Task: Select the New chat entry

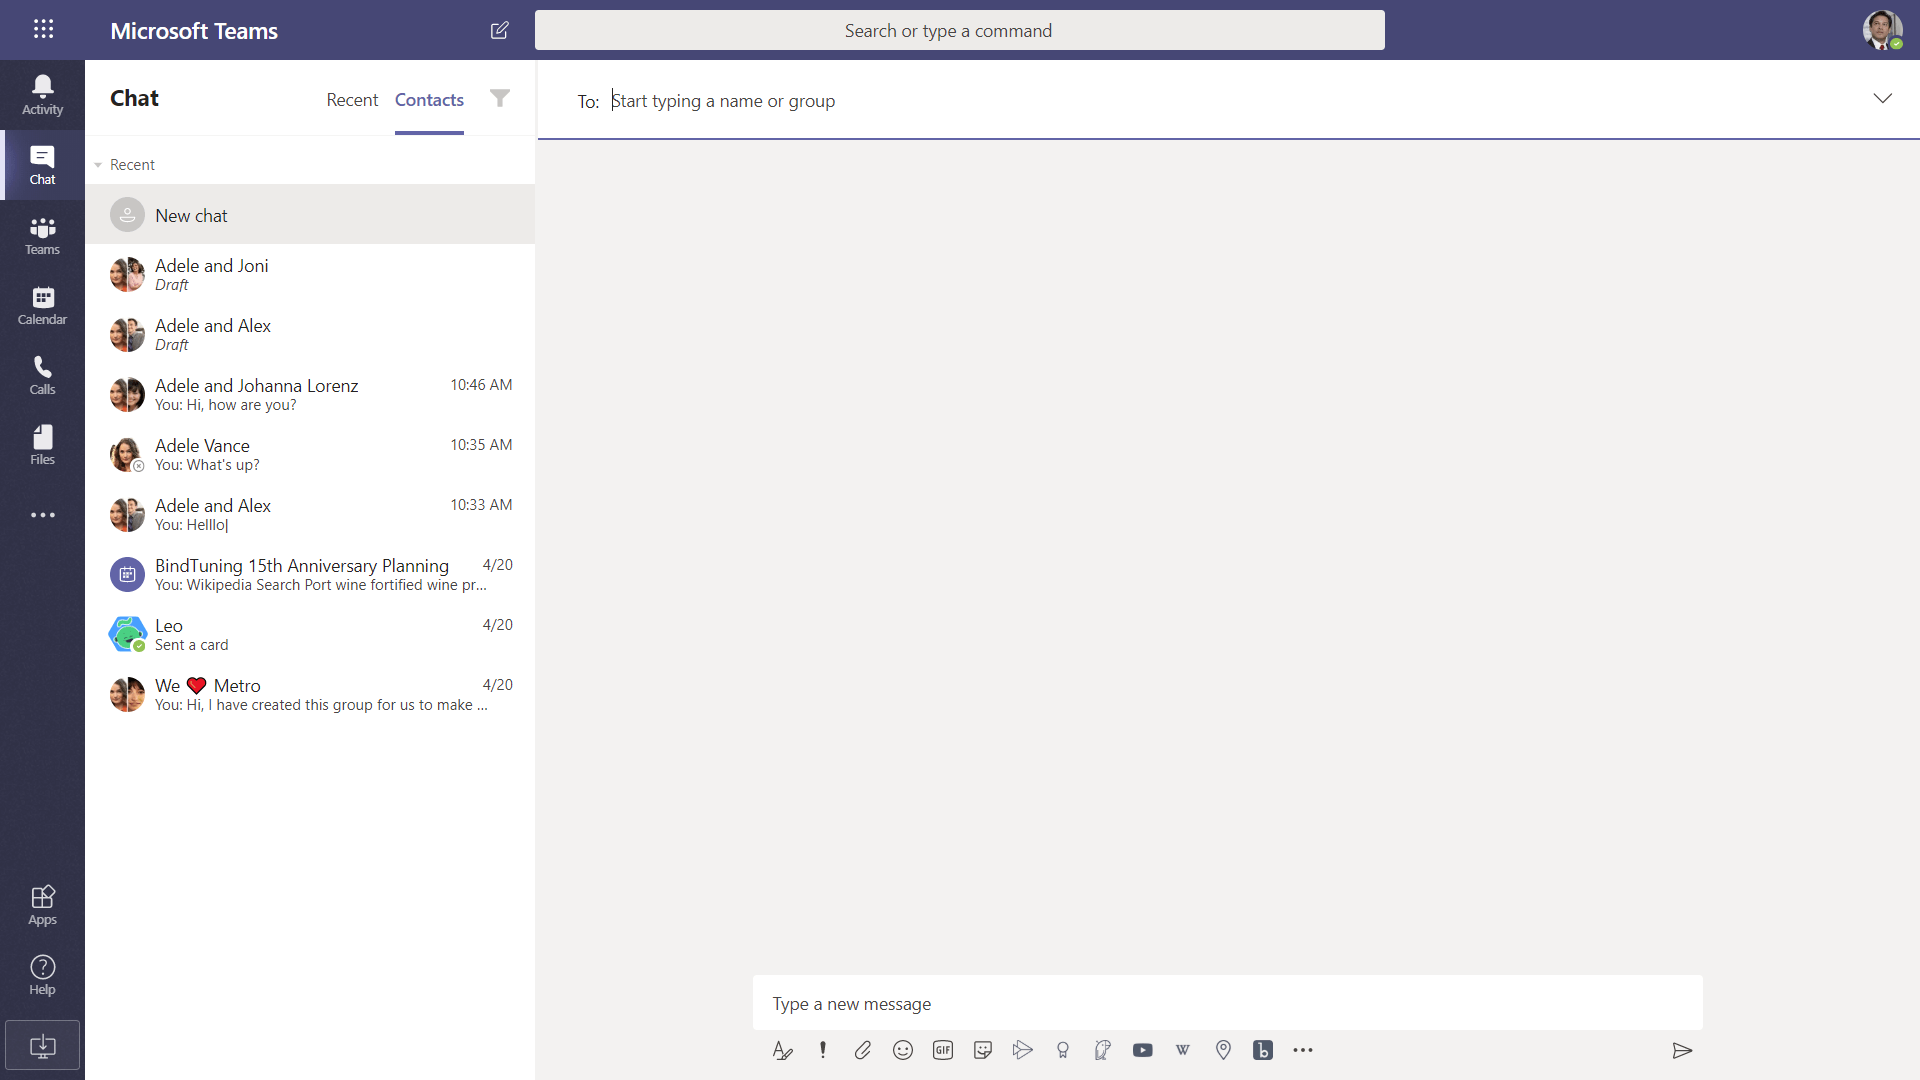Action: tap(310, 215)
